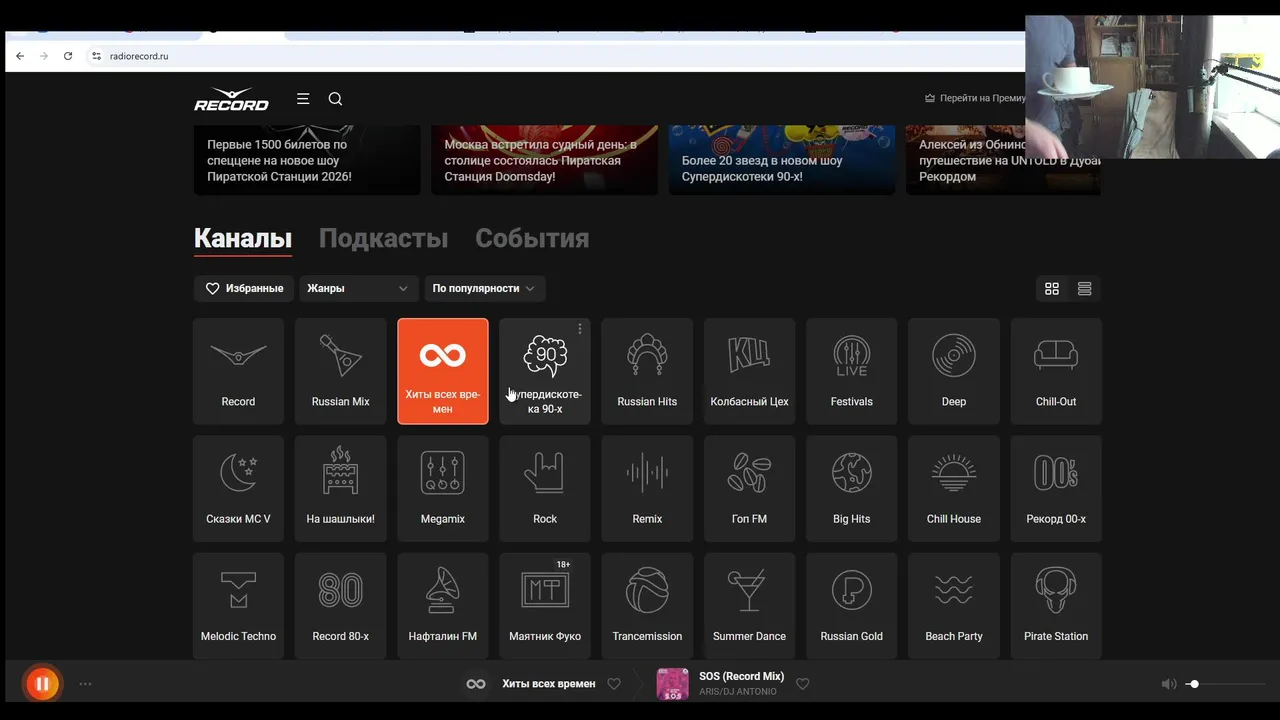Open Алексей из Обнинска news
Screen dimensions: 1280x720
click(x=1003, y=160)
